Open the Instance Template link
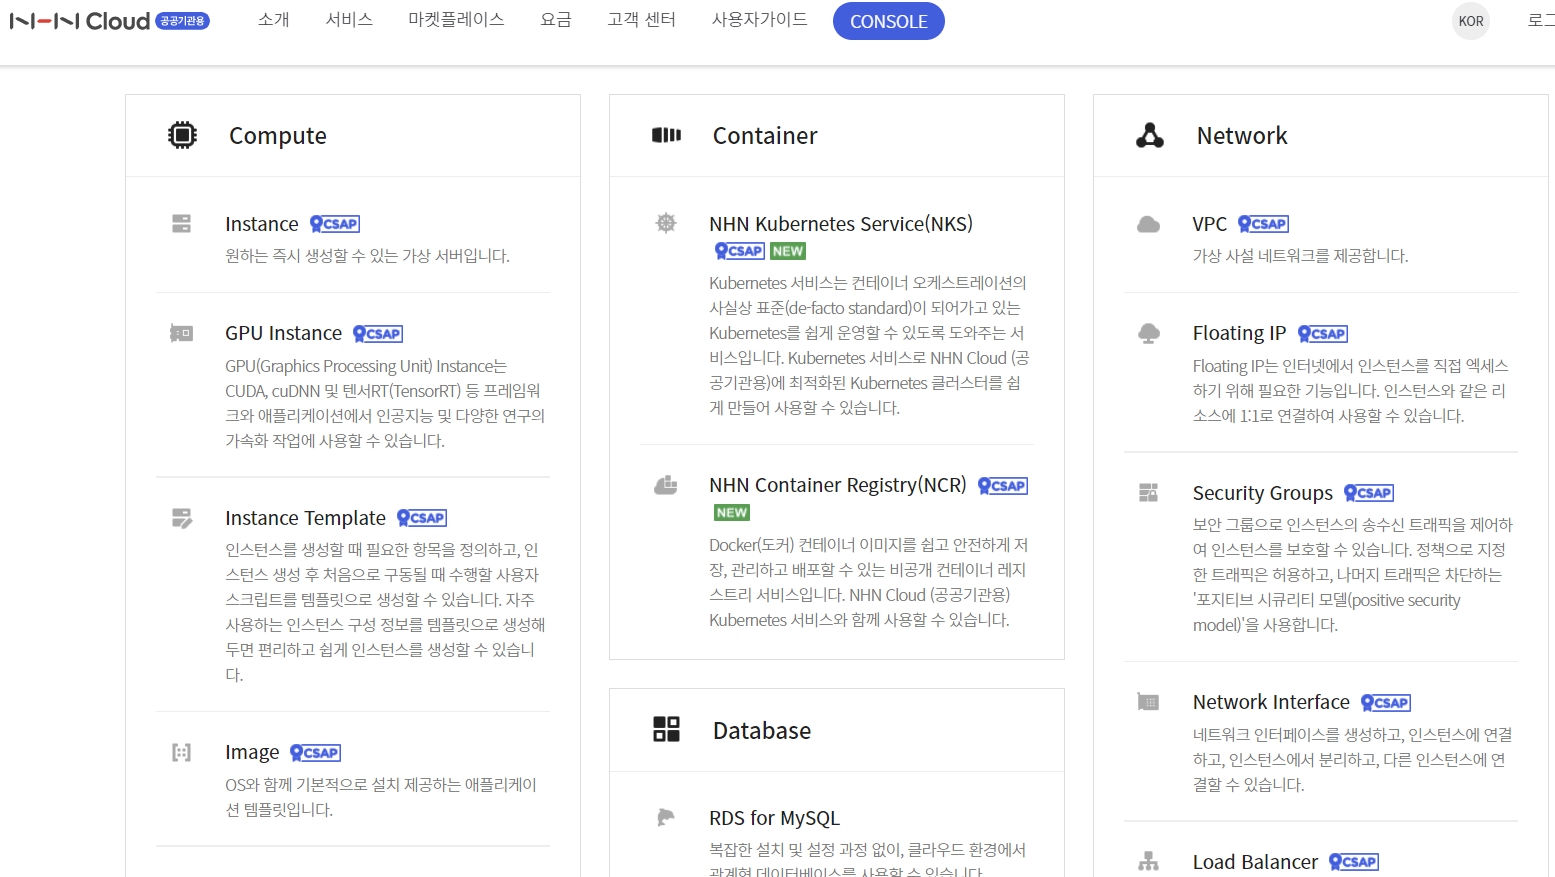 pos(305,518)
